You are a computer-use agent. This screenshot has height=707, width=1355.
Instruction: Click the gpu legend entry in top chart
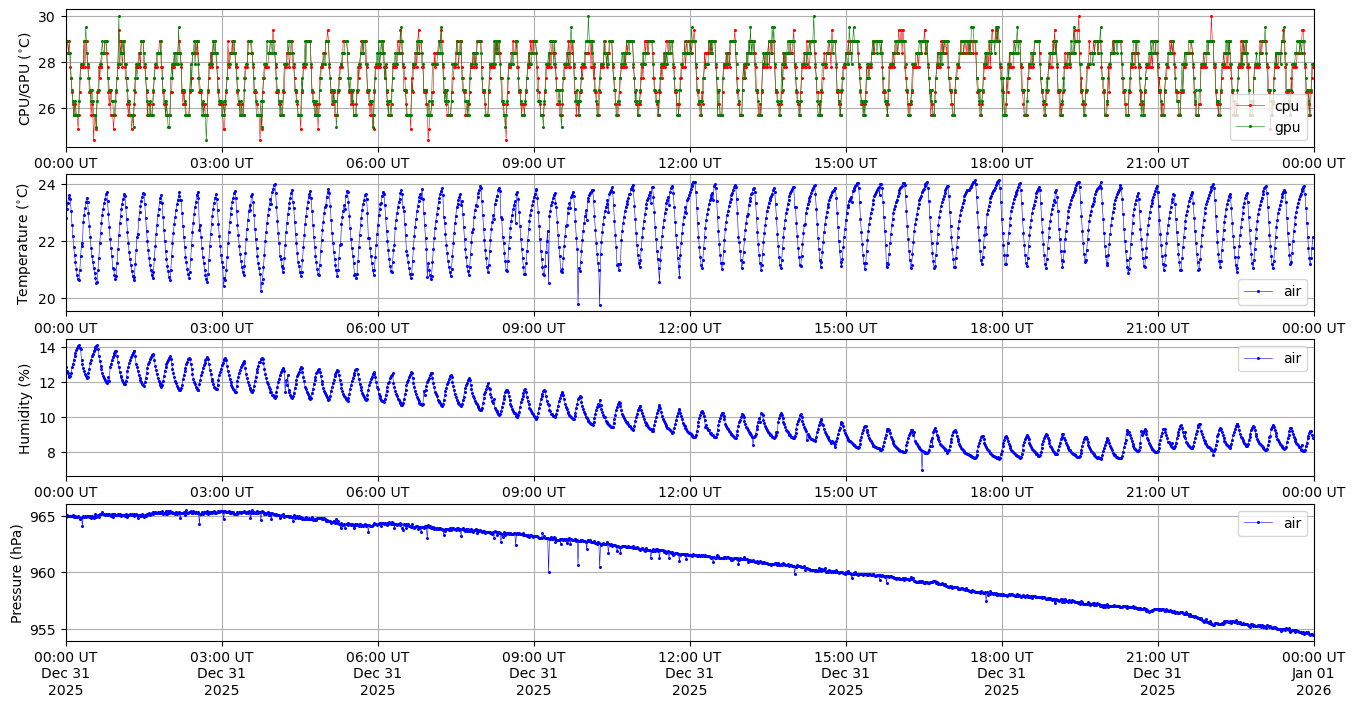[1286, 127]
